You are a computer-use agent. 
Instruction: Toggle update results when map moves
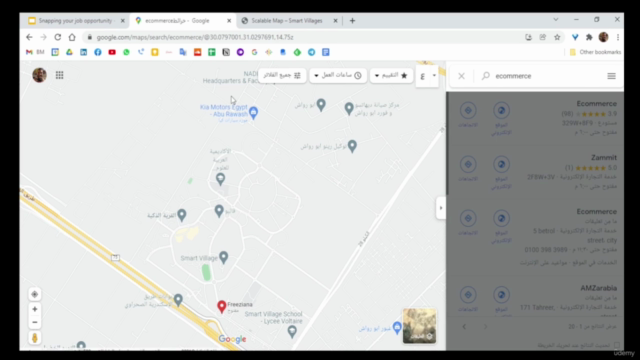pyautogui.click(x=617, y=345)
